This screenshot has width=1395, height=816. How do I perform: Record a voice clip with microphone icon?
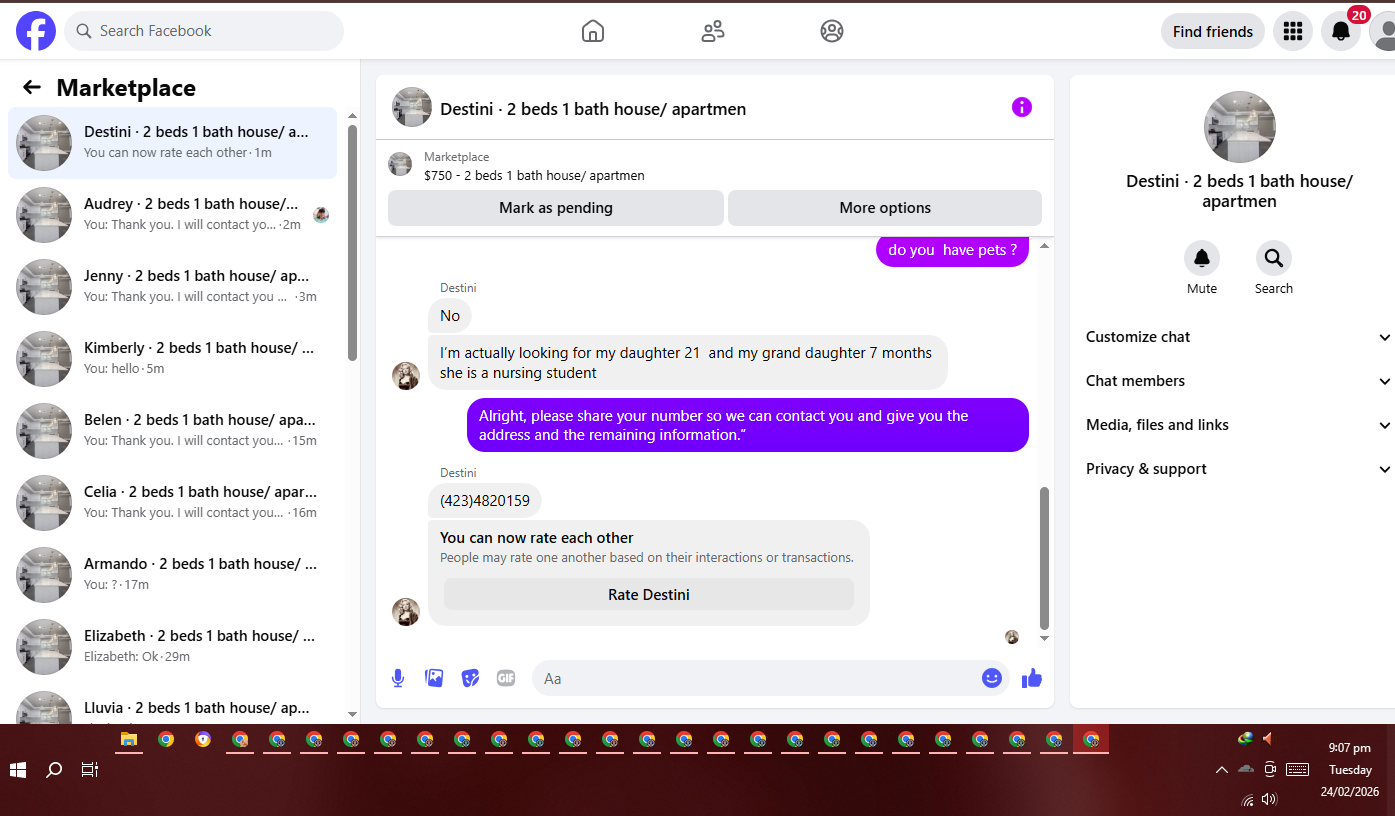[398, 678]
